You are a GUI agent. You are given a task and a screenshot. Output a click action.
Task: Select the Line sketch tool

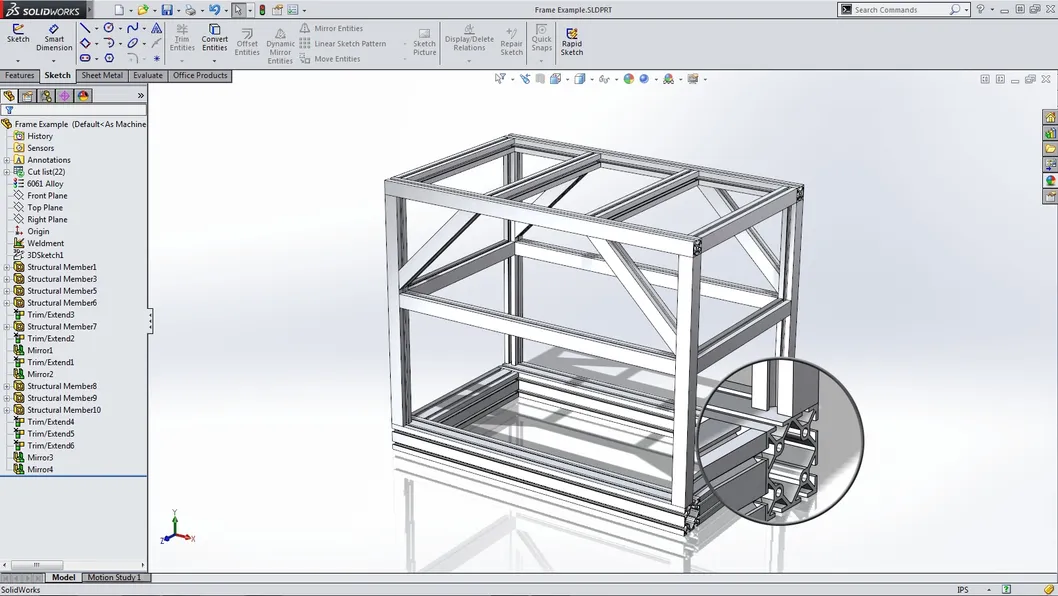click(84, 27)
